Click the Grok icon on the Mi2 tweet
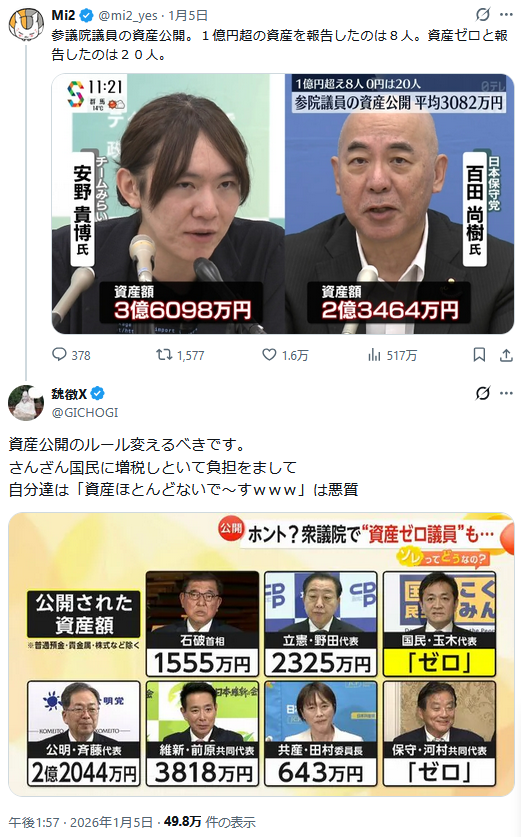The width and height of the screenshot is (521, 837). tap(483, 15)
